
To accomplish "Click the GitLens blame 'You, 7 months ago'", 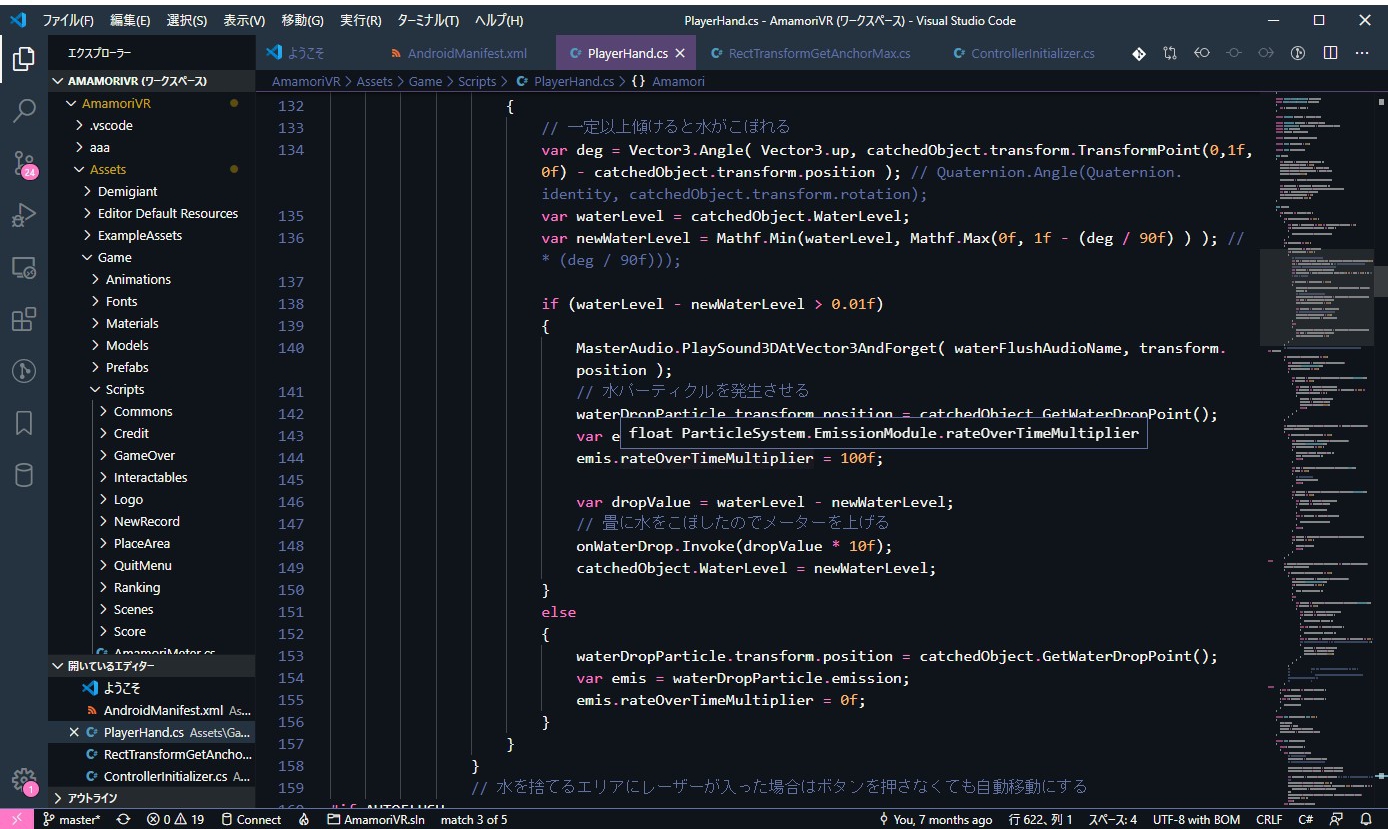I will click(x=936, y=819).
